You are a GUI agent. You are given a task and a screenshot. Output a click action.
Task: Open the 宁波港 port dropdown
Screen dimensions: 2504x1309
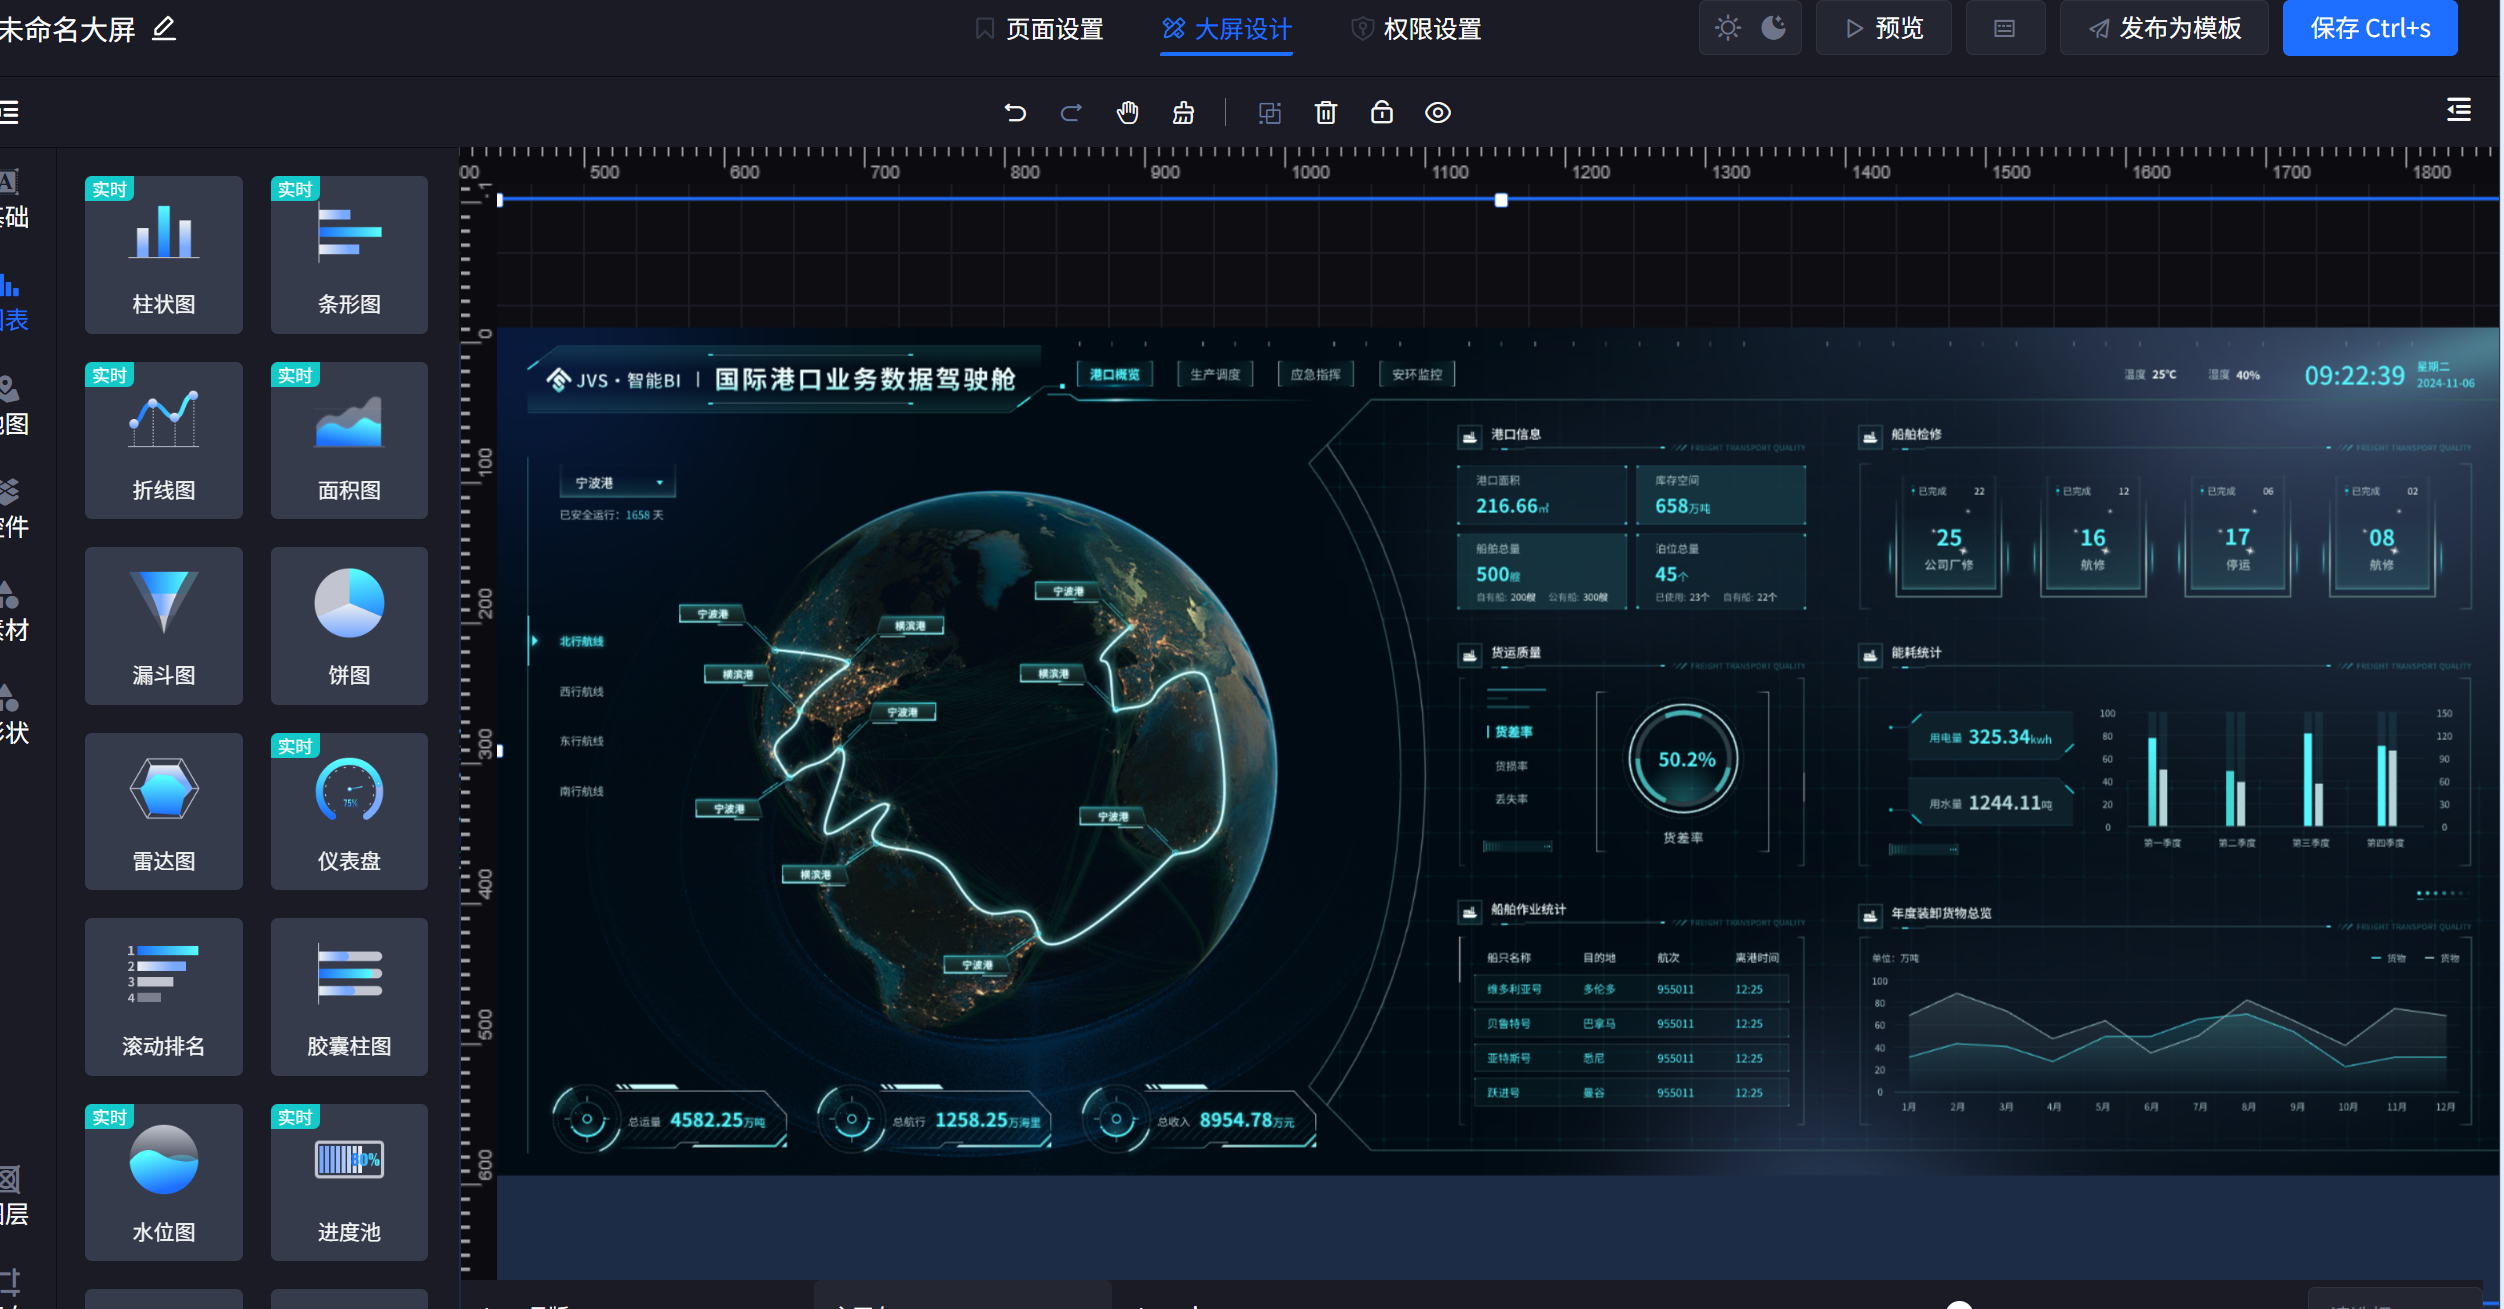click(x=618, y=483)
